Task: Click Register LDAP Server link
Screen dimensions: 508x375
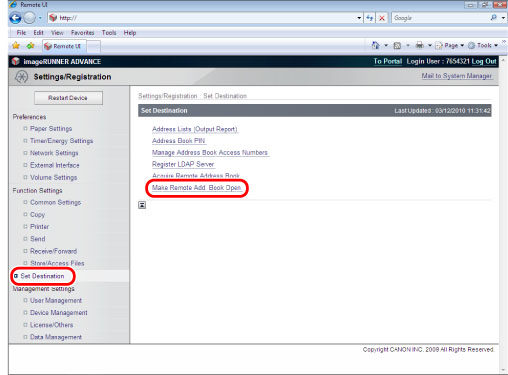Action: pos(183,164)
